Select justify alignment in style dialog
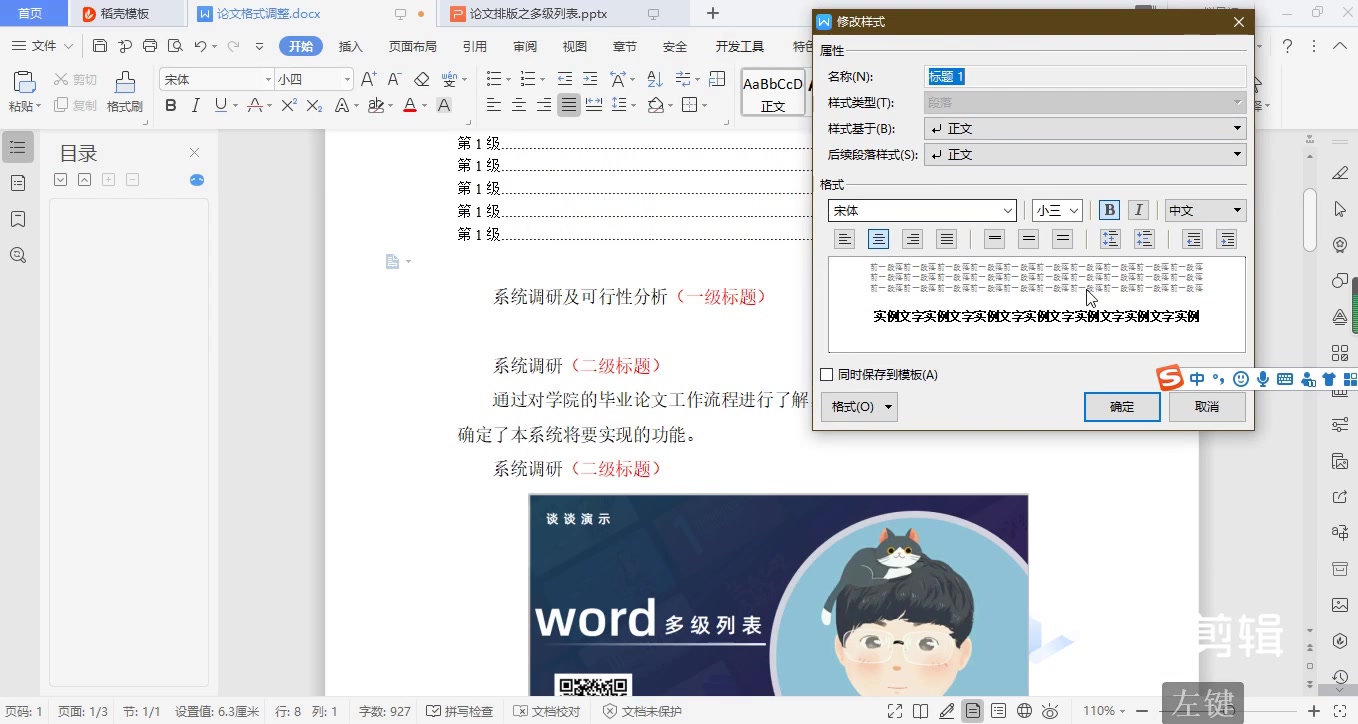The image size is (1358, 724). pyautogui.click(x=946, y=239)
